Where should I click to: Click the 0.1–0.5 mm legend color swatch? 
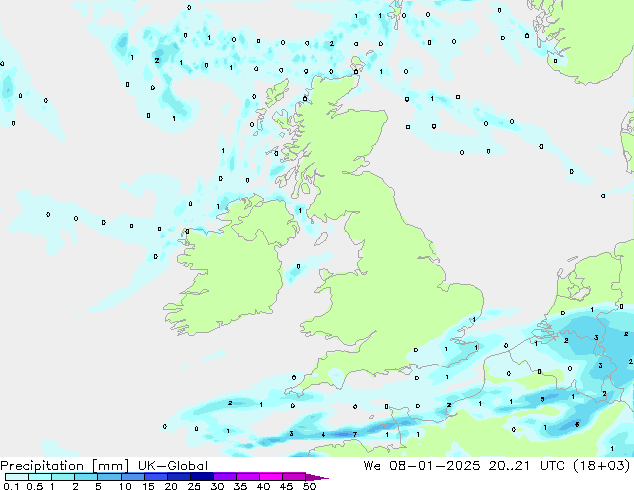[x=17, y=477]
